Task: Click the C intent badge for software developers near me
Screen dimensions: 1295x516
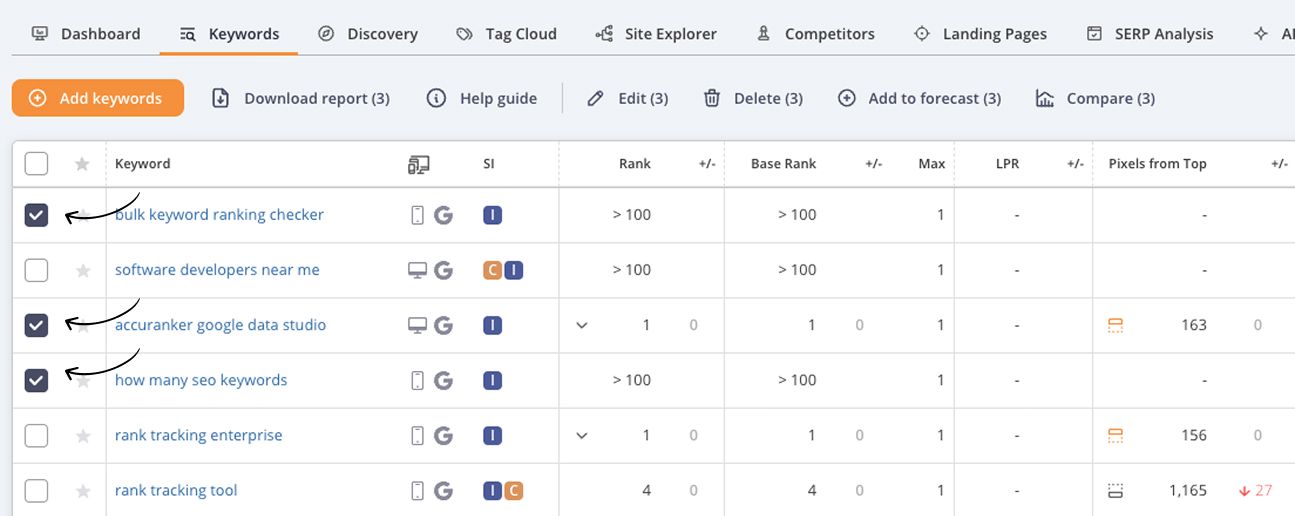Action: point(492,270)
